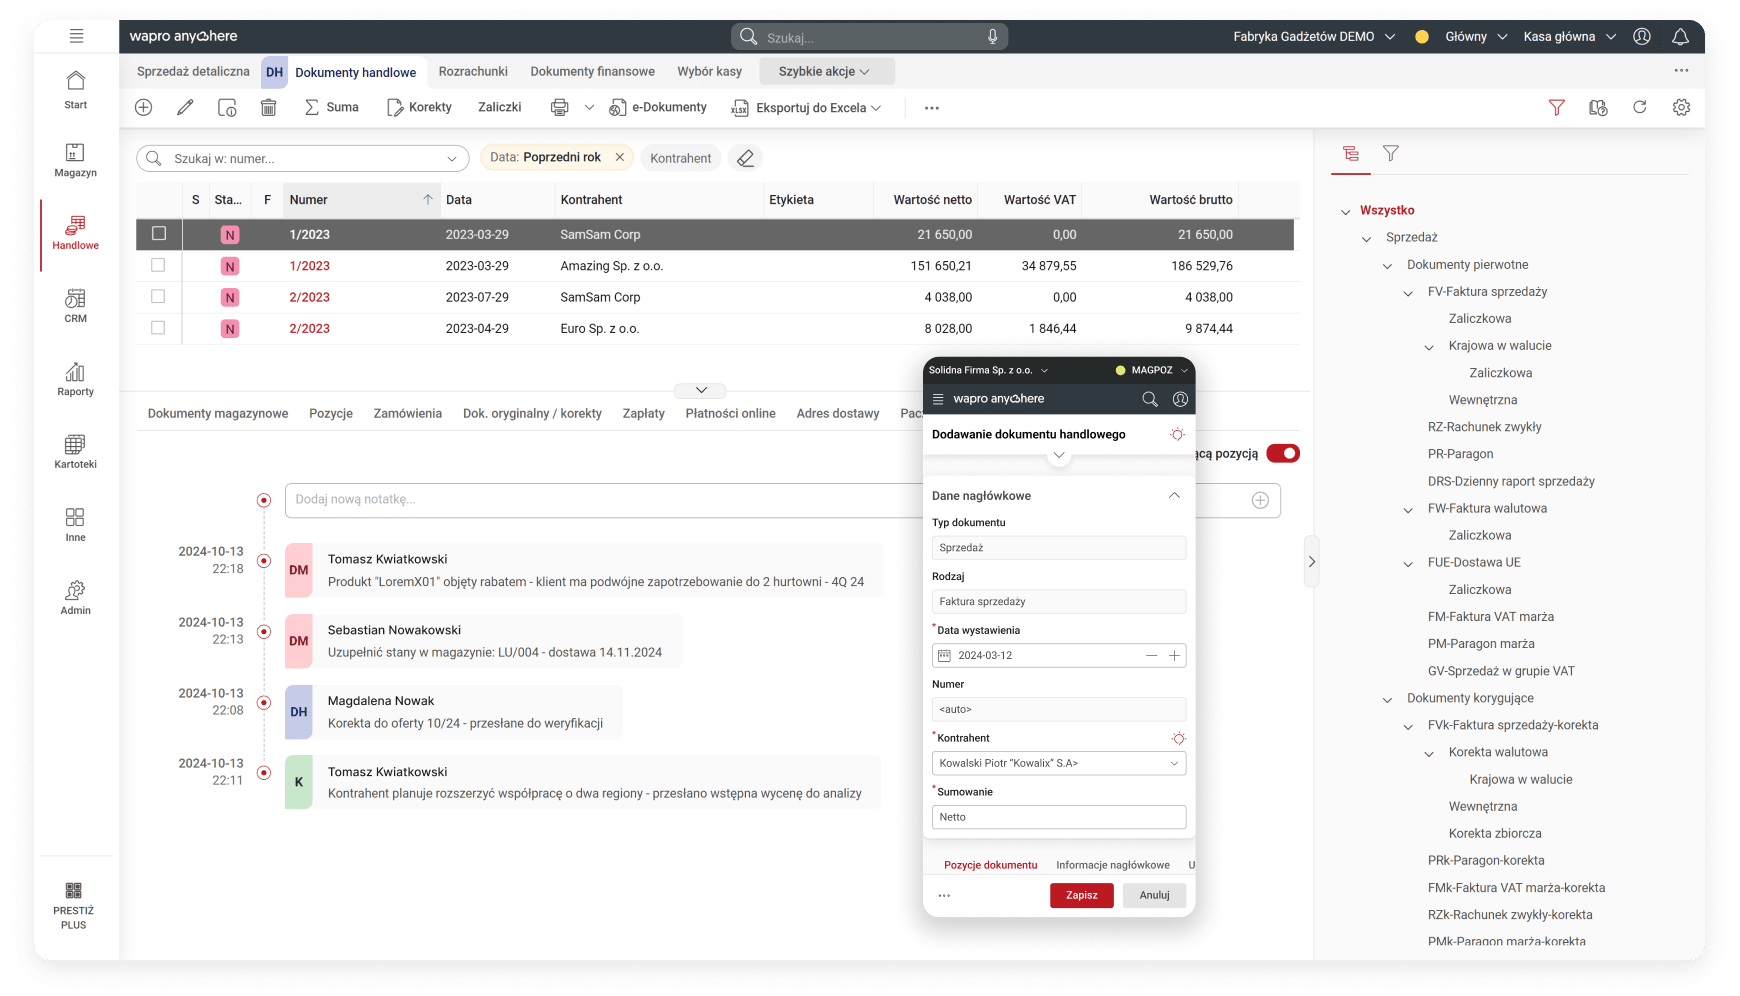Expand the Szybkie akcje dropdown
The width and height of the screenshot is (1740, 996).
[x=825, y=72]
